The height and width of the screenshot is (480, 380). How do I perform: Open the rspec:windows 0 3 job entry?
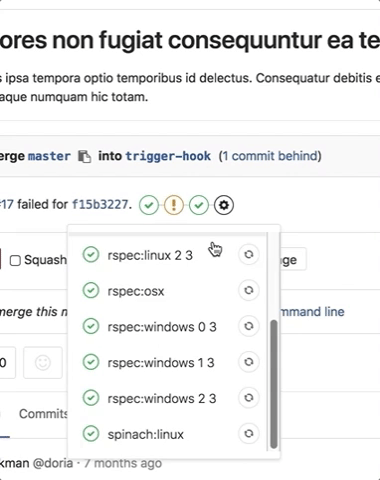click(x=162, y=327)
